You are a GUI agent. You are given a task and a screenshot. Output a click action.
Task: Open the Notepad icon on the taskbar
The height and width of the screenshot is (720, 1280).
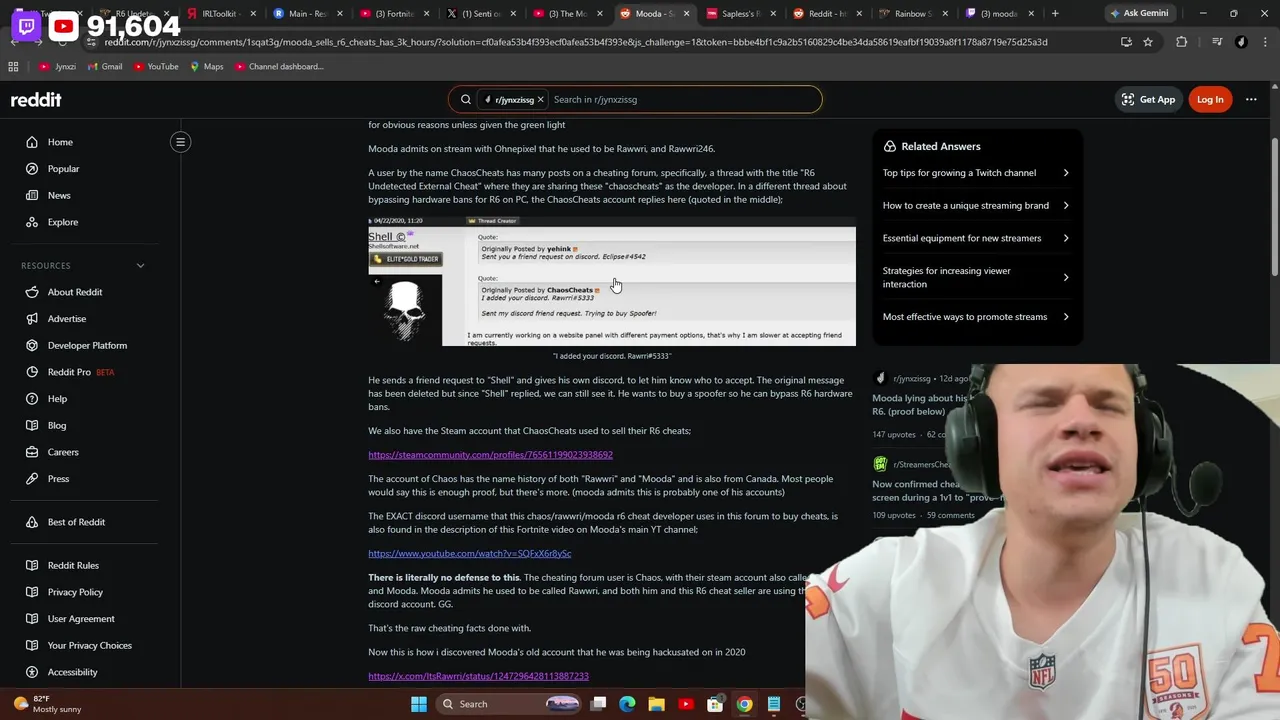[x=774, y=704]
